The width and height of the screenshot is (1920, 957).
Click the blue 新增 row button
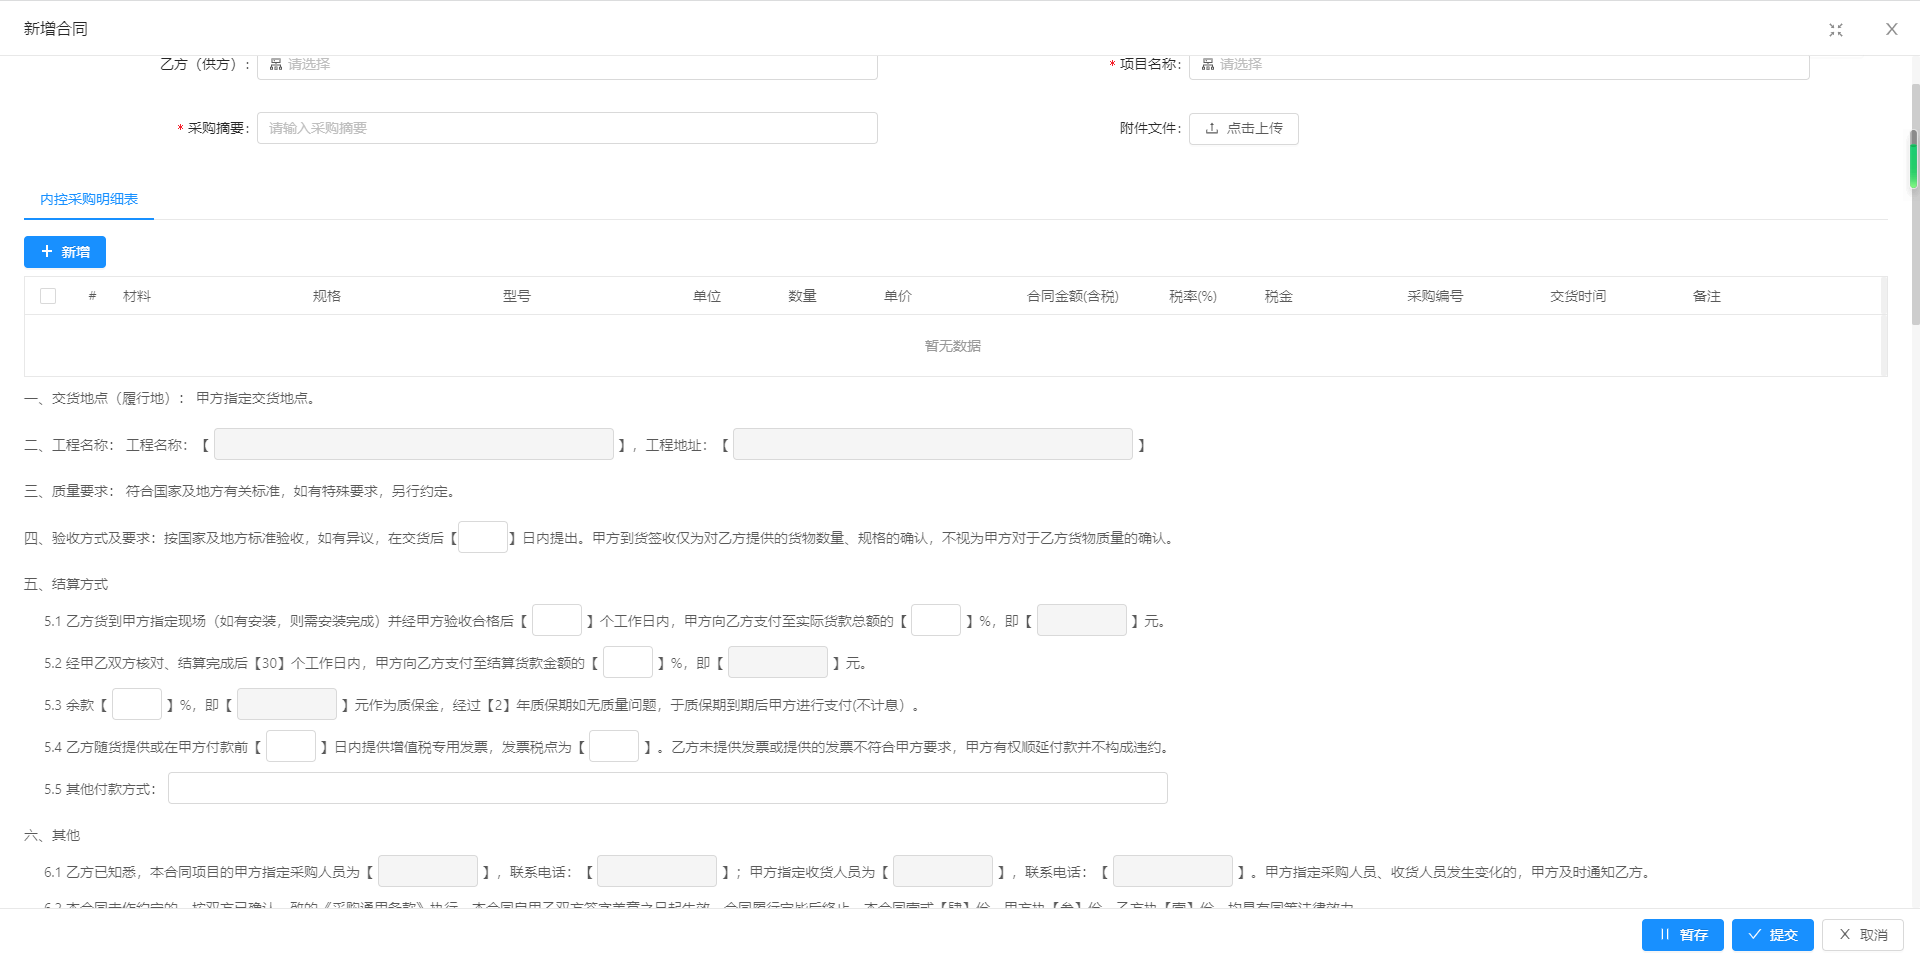click(x=65, y=252)
